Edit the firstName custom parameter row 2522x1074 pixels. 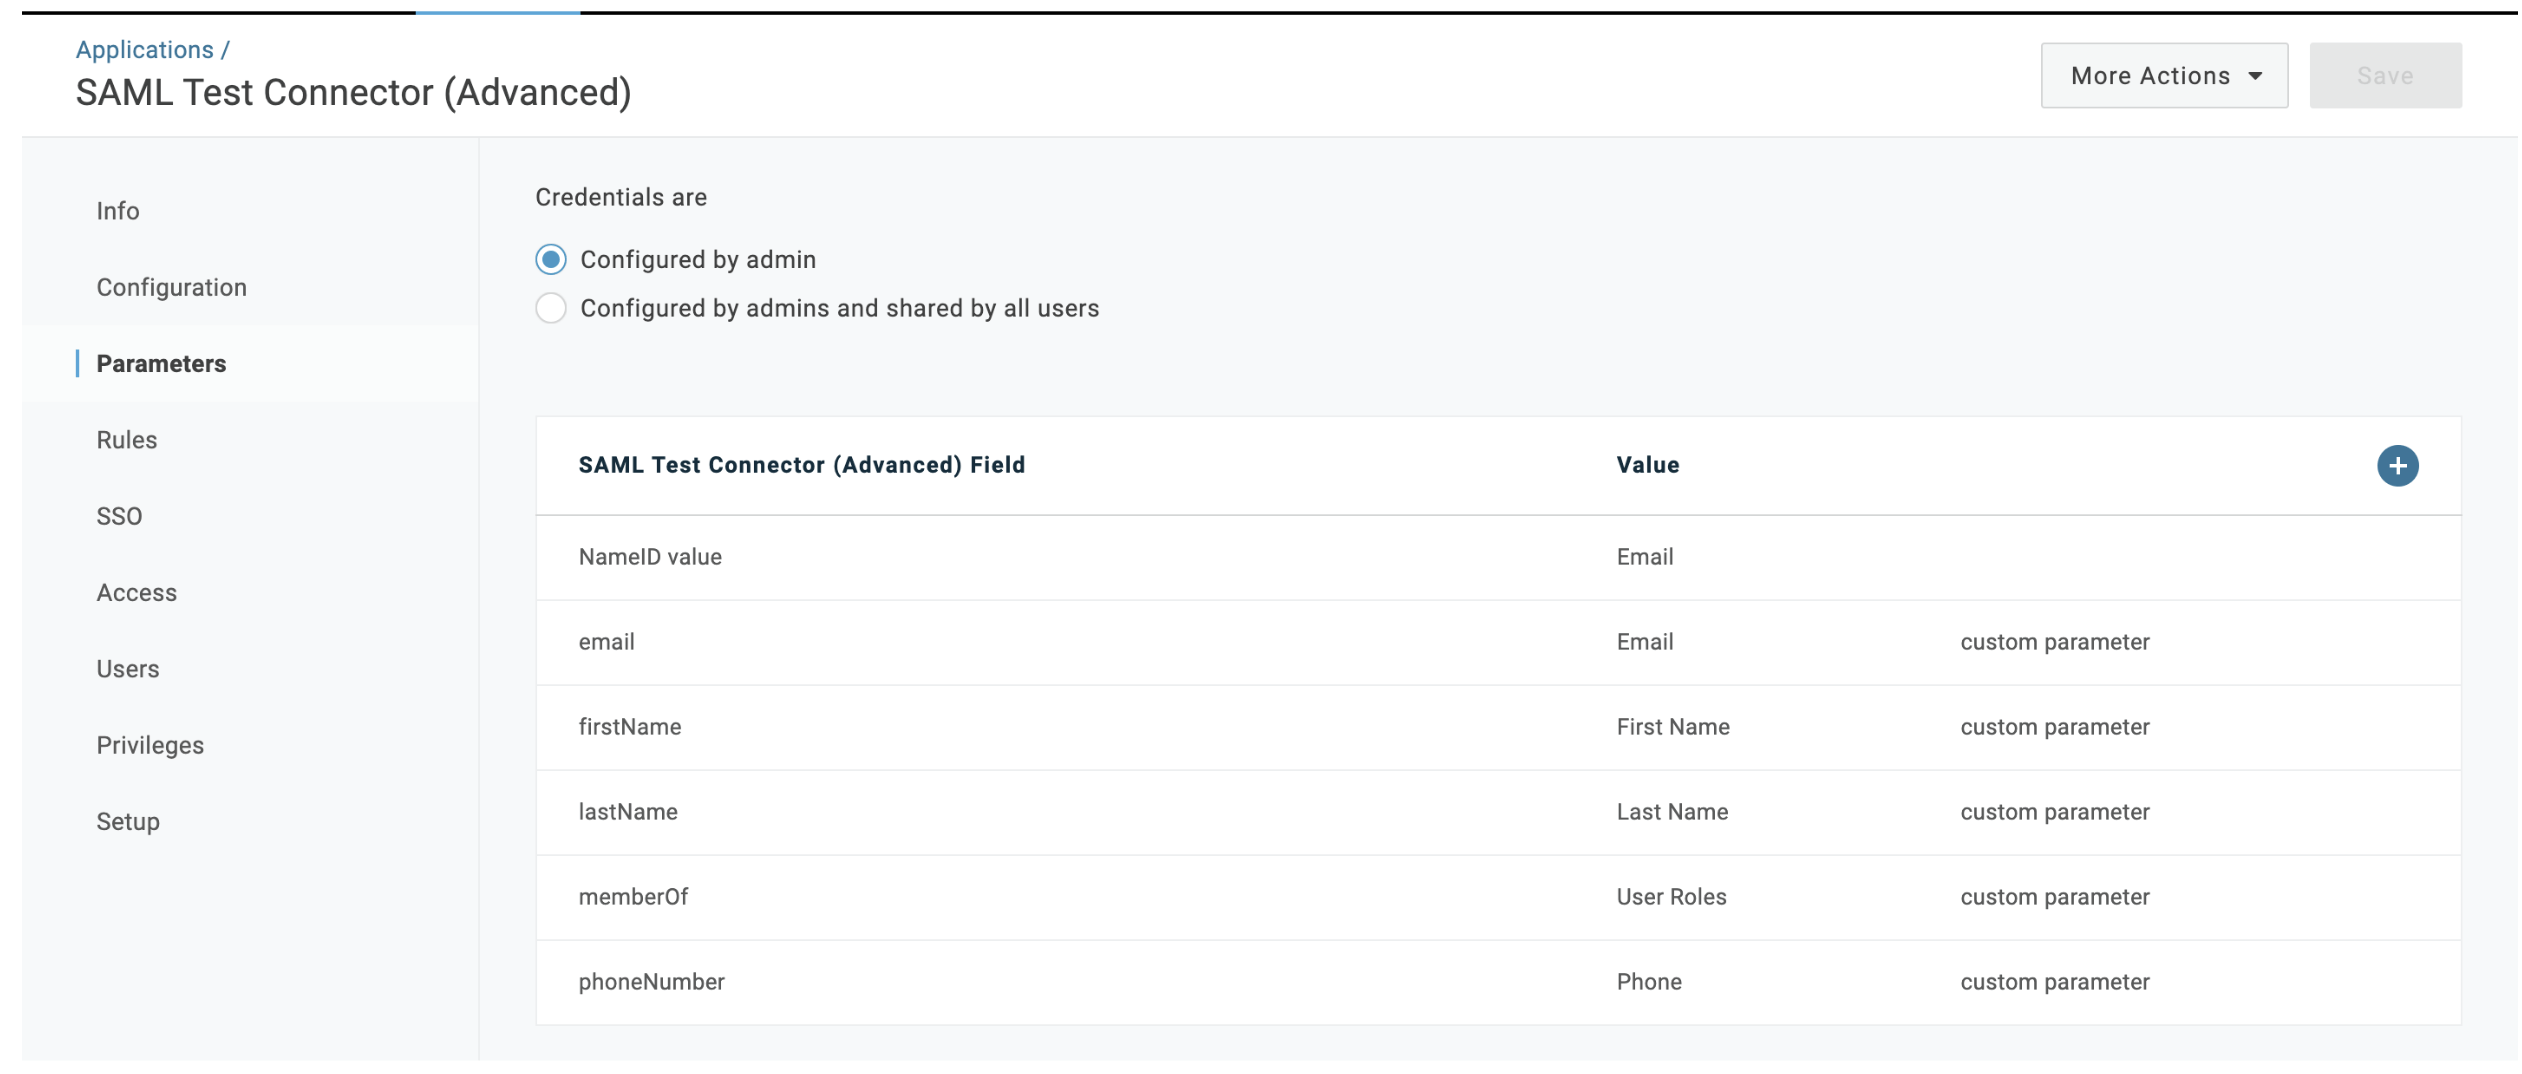click(x=630, y=727)
